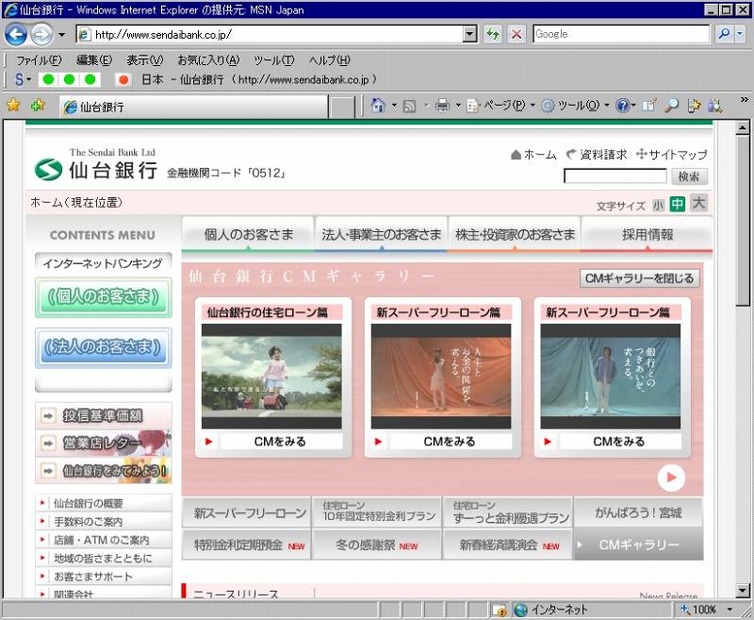The width and height of the screenshot is (754, 620).
Task: Click the vertical scrollbar down arrow
Action: pyautogui.click(x=742, y=591)
